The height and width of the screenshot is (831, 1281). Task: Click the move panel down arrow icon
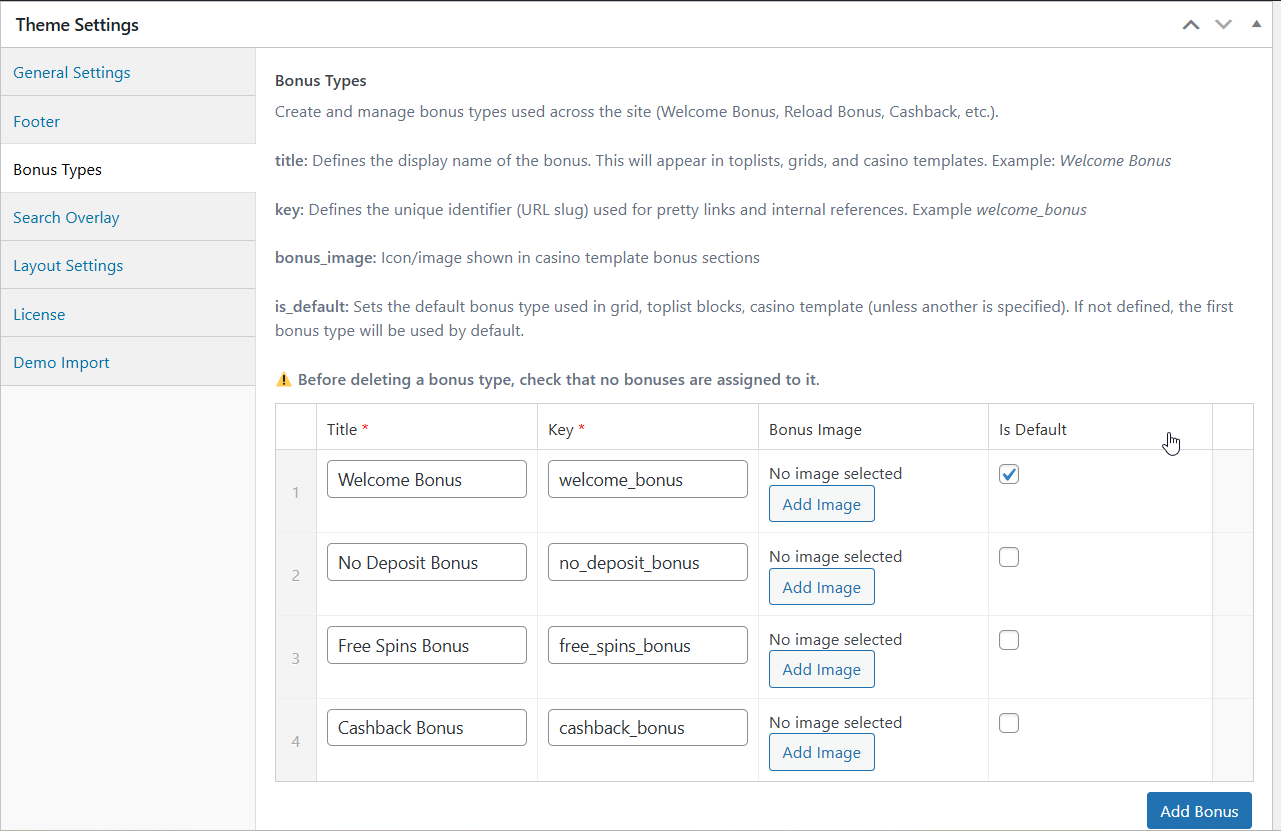1223,25
